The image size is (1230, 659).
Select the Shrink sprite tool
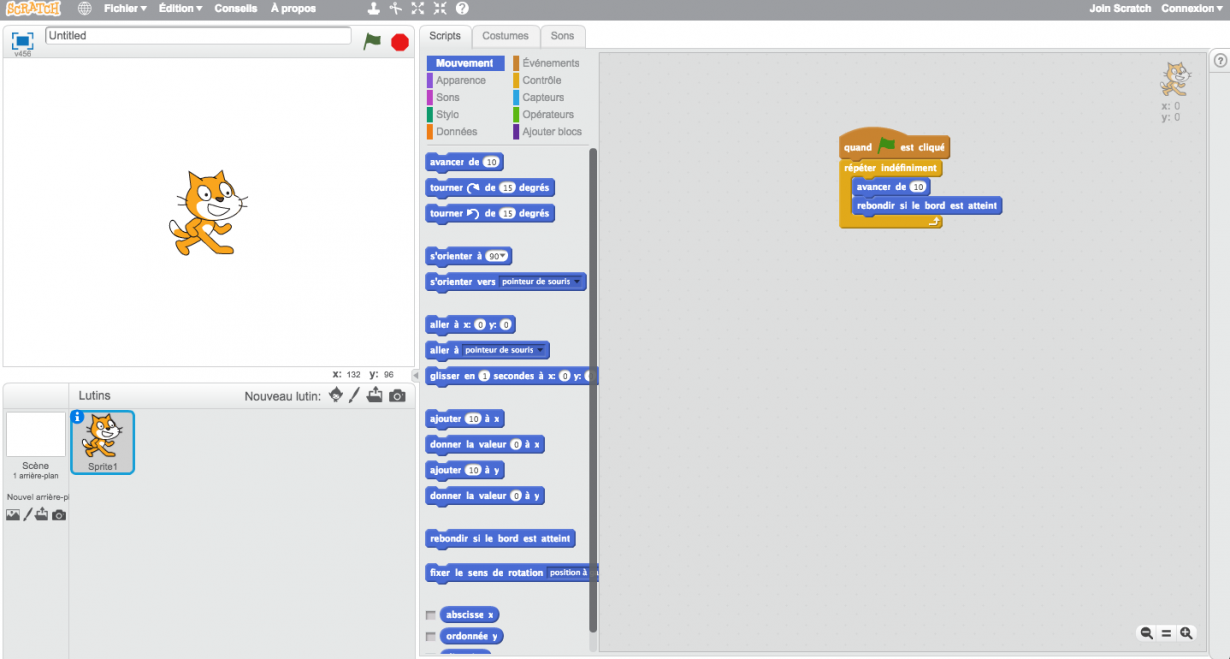[x=440, y=8]
